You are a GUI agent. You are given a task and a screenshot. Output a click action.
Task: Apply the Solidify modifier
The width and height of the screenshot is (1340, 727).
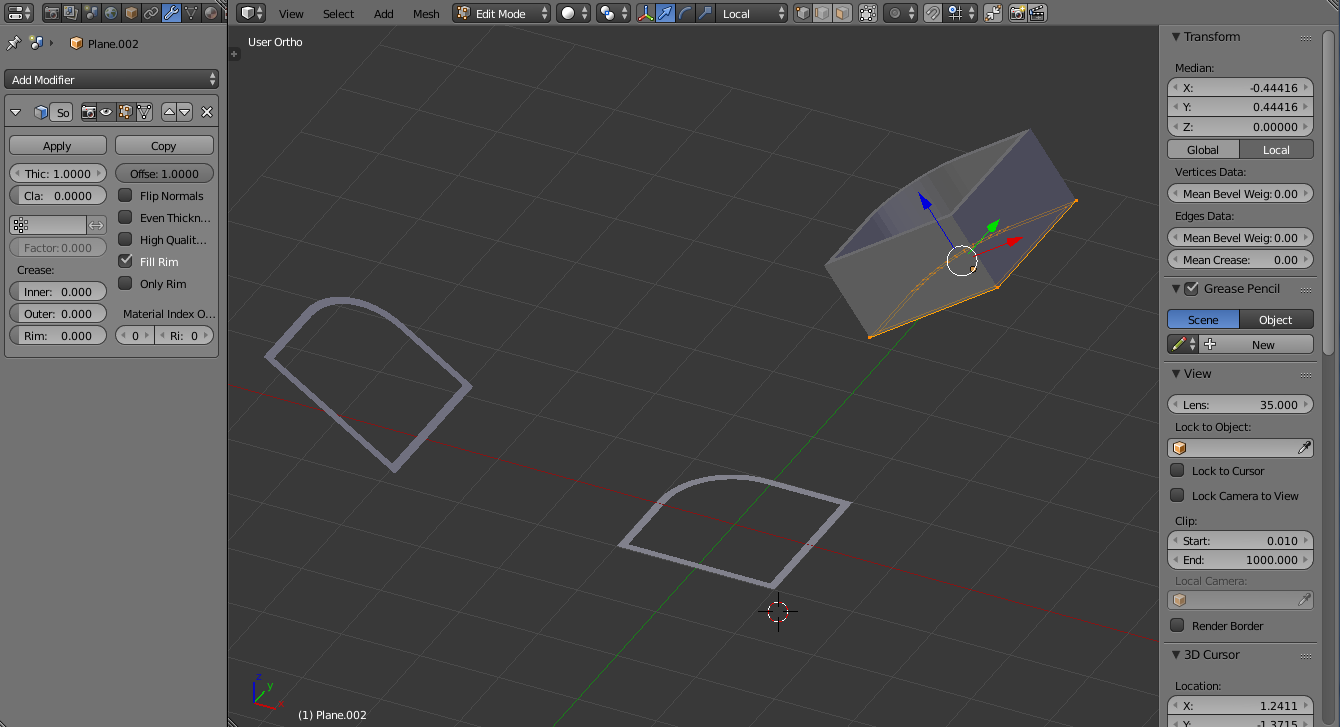tap(57, 145)
